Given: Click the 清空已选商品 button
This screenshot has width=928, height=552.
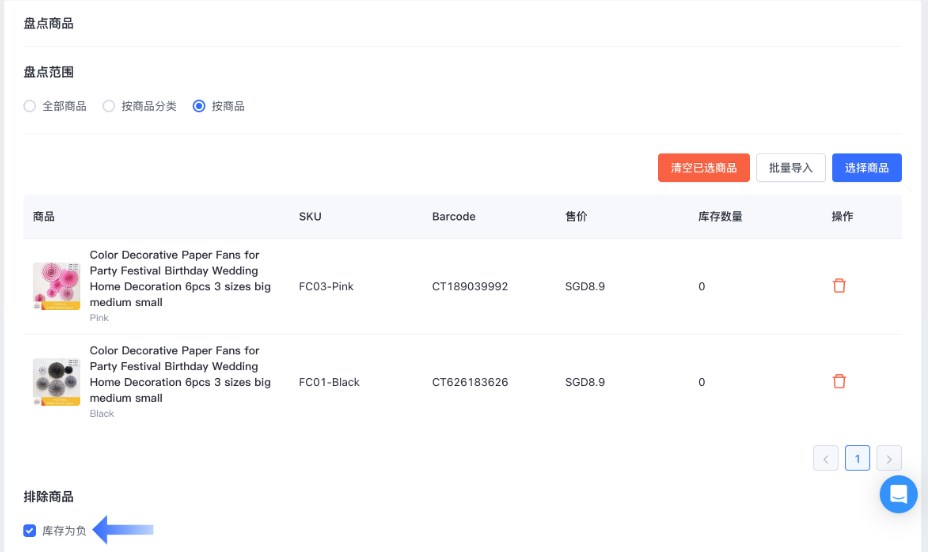Looking at the screenshot, I should pos(704,168).
